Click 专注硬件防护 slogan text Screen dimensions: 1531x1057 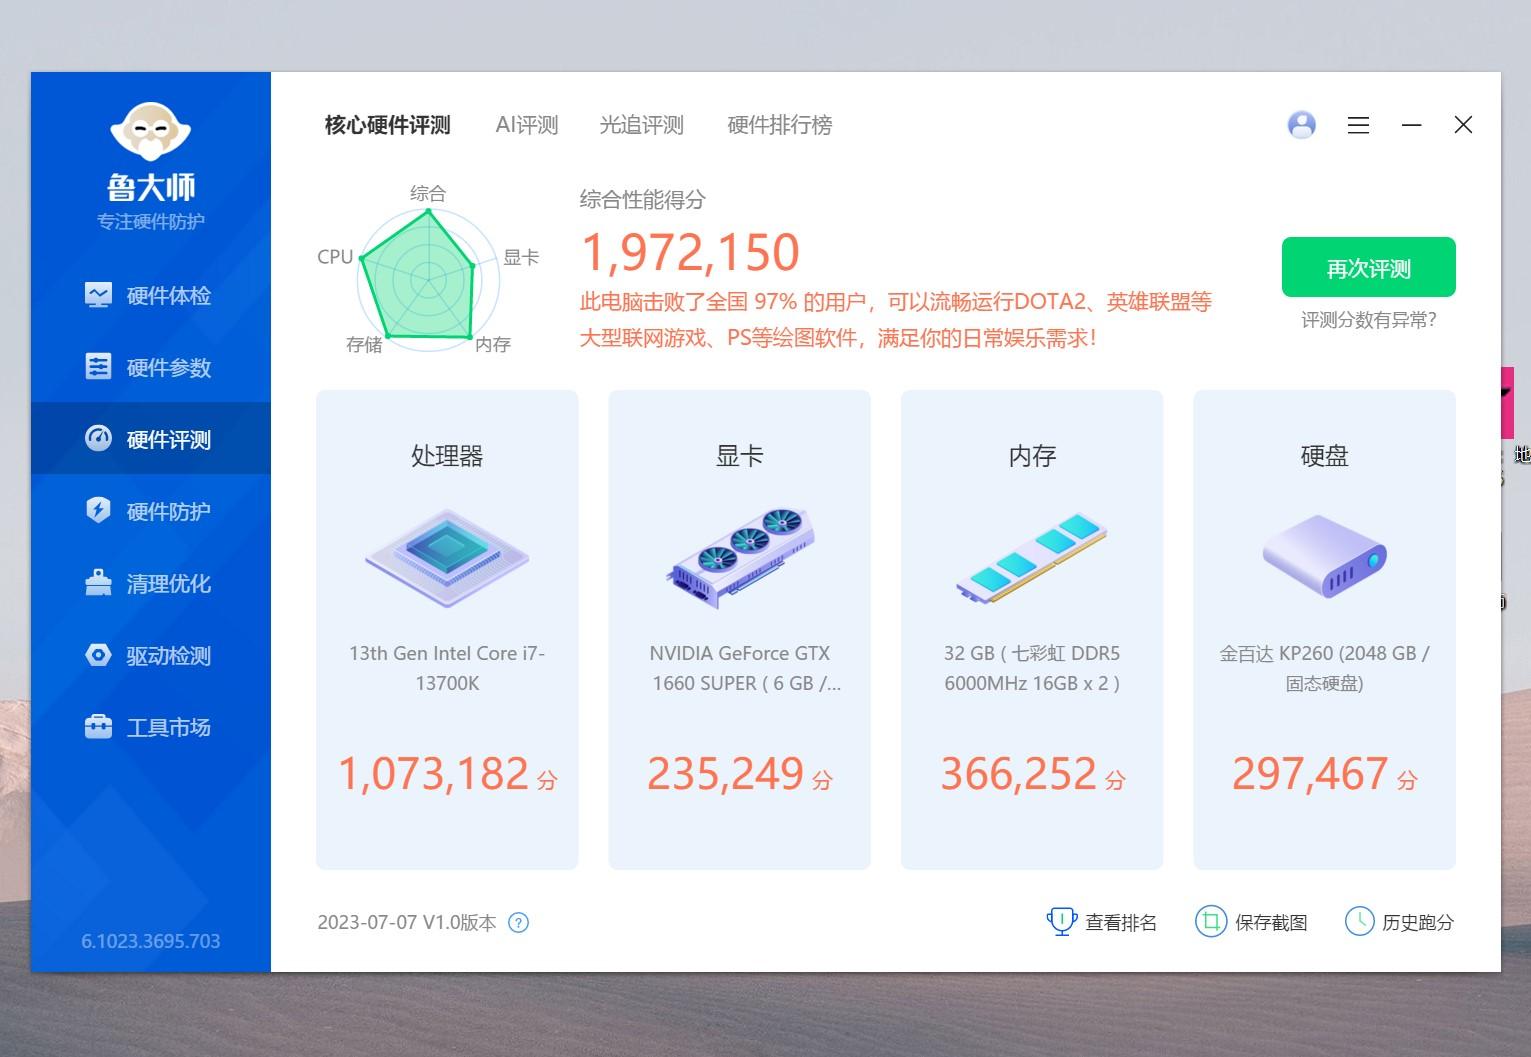point(151,222)
